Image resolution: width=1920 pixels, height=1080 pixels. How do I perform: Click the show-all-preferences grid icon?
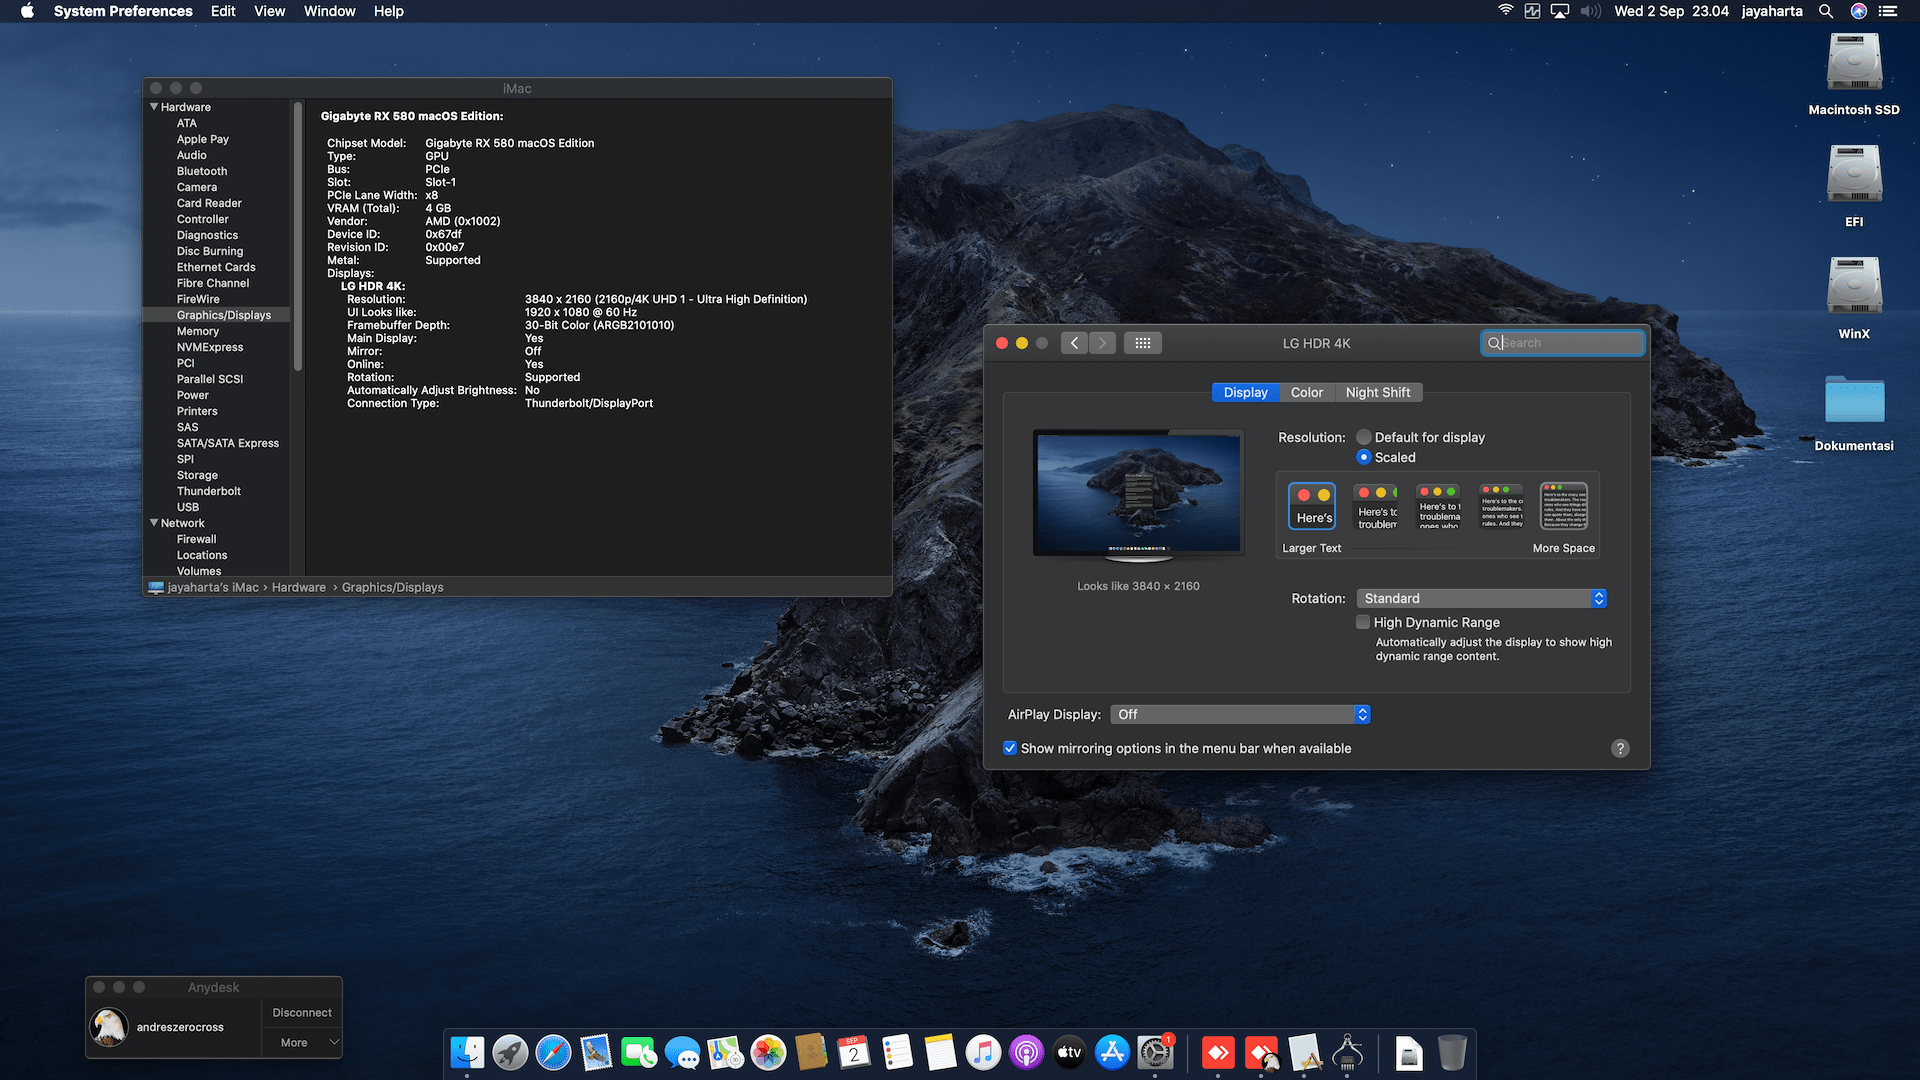pos(1143,342)
